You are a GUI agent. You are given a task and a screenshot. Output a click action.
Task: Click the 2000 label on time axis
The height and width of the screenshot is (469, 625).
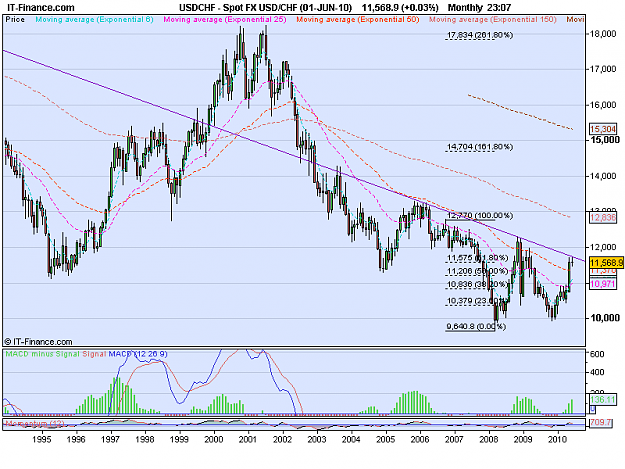click(214, 439)
